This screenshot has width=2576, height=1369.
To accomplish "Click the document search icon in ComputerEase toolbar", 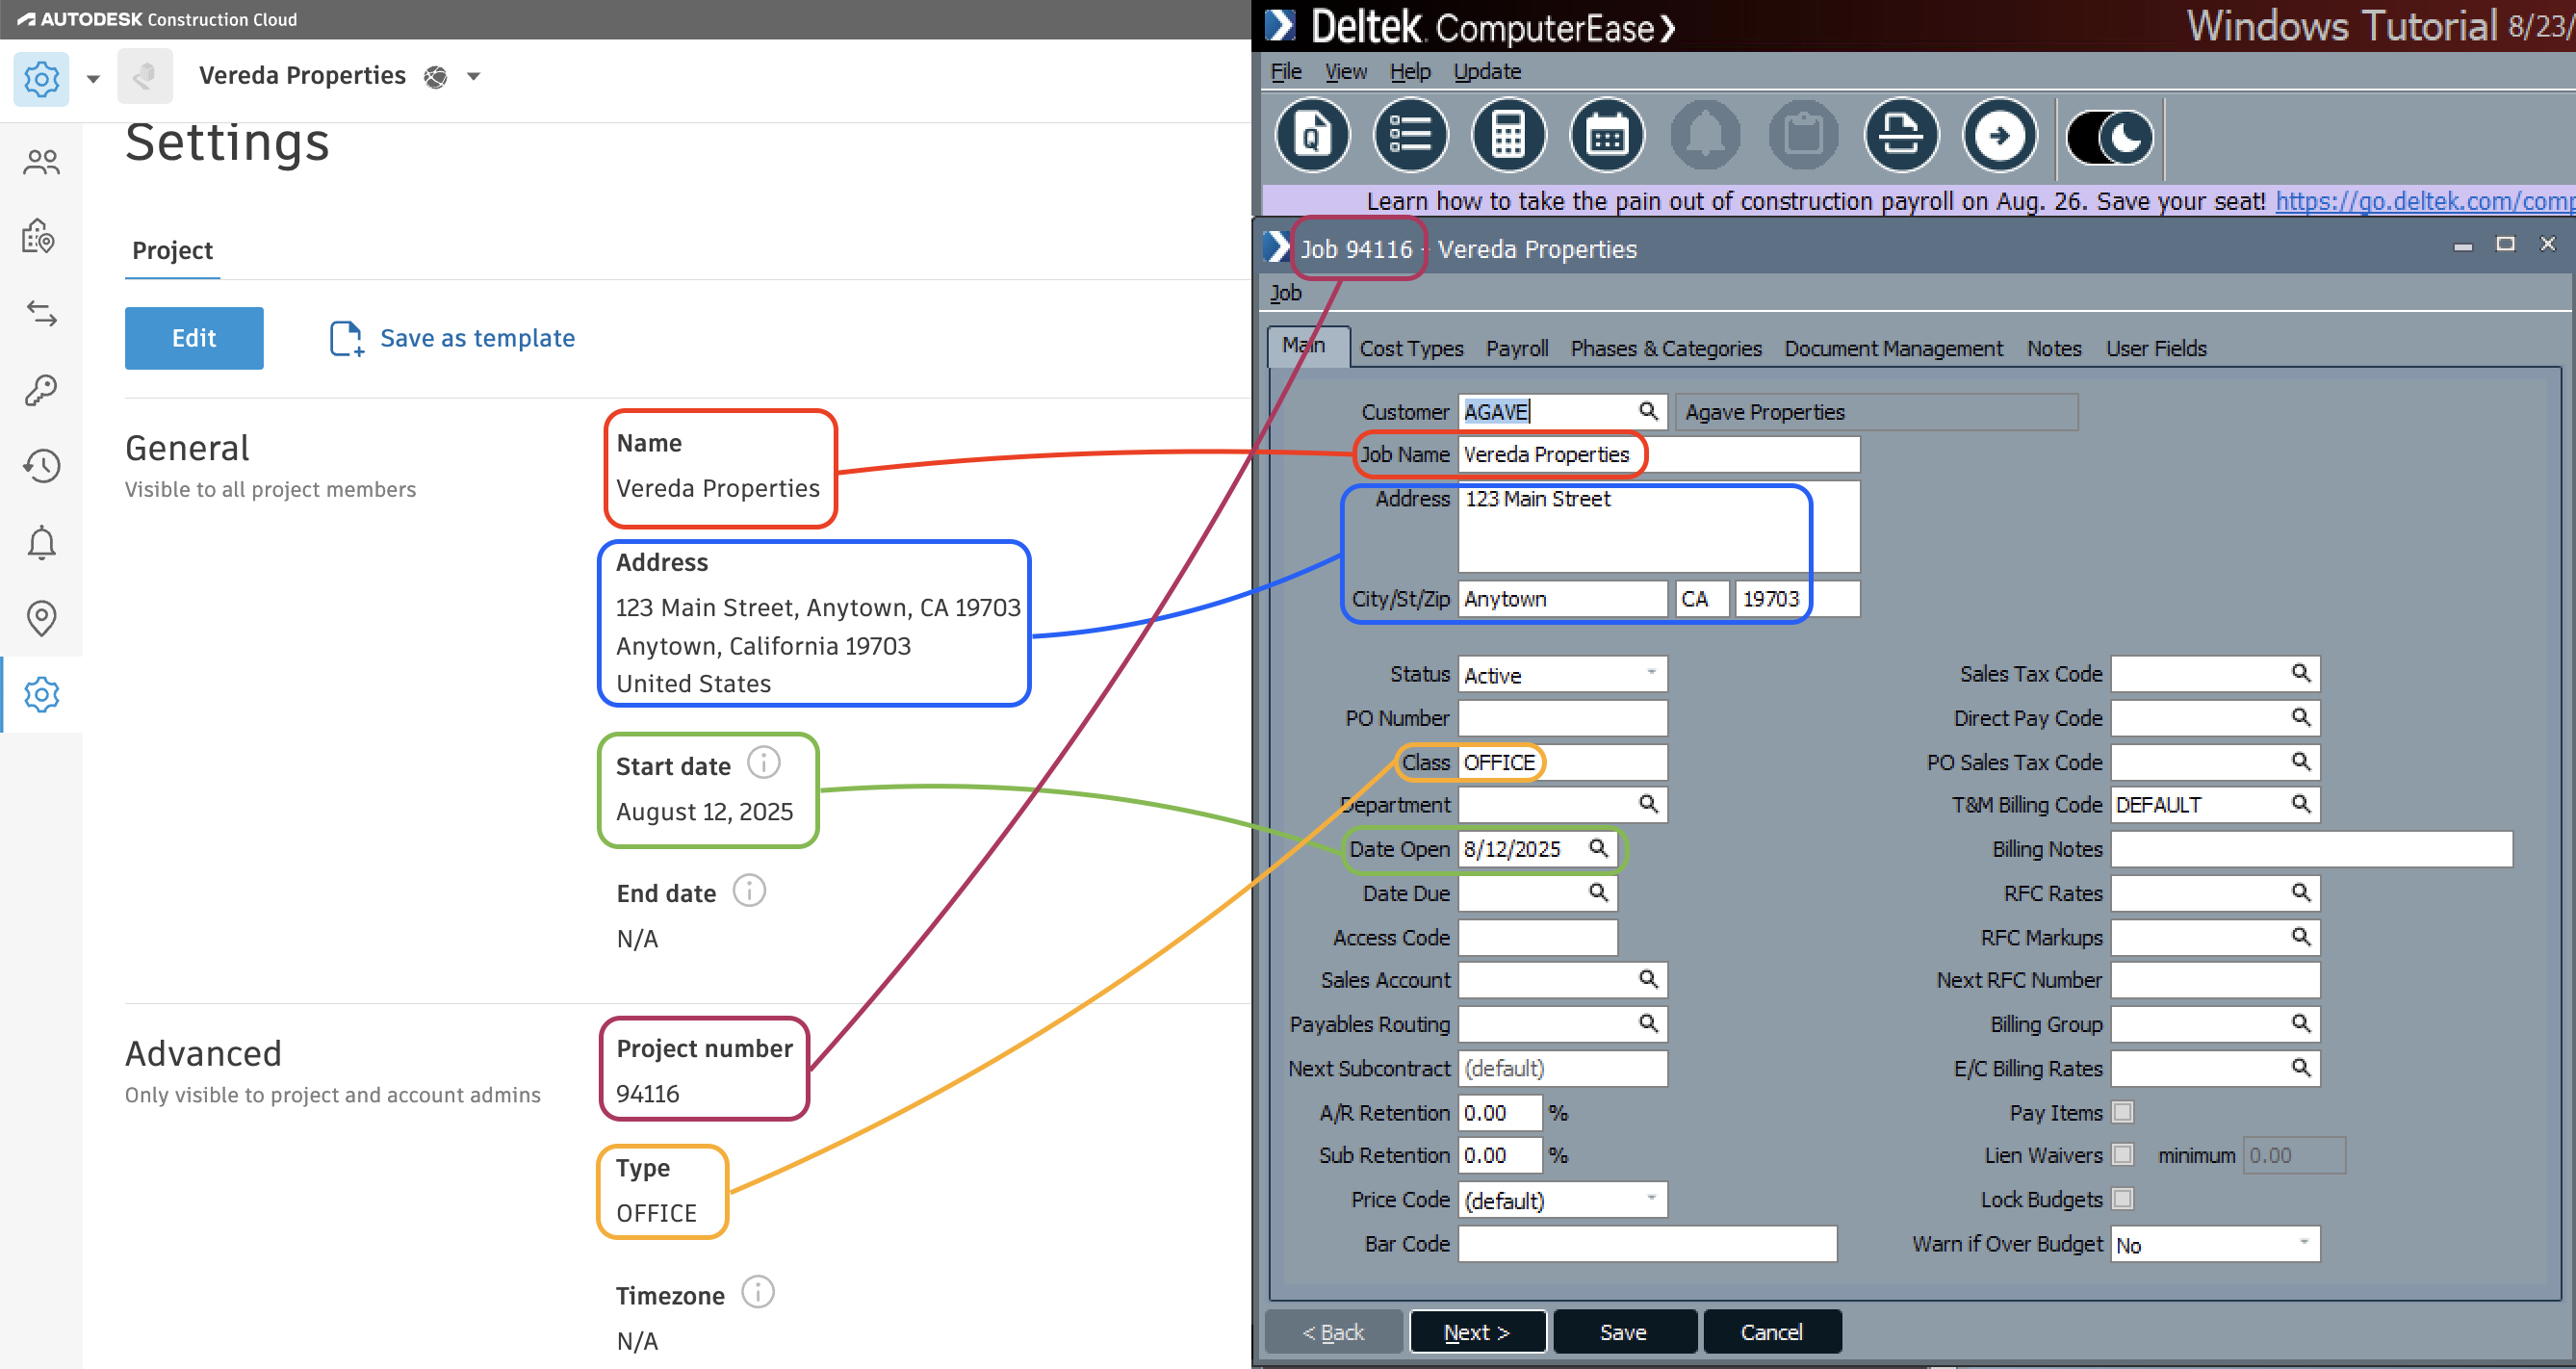I will click(1312, 135).
